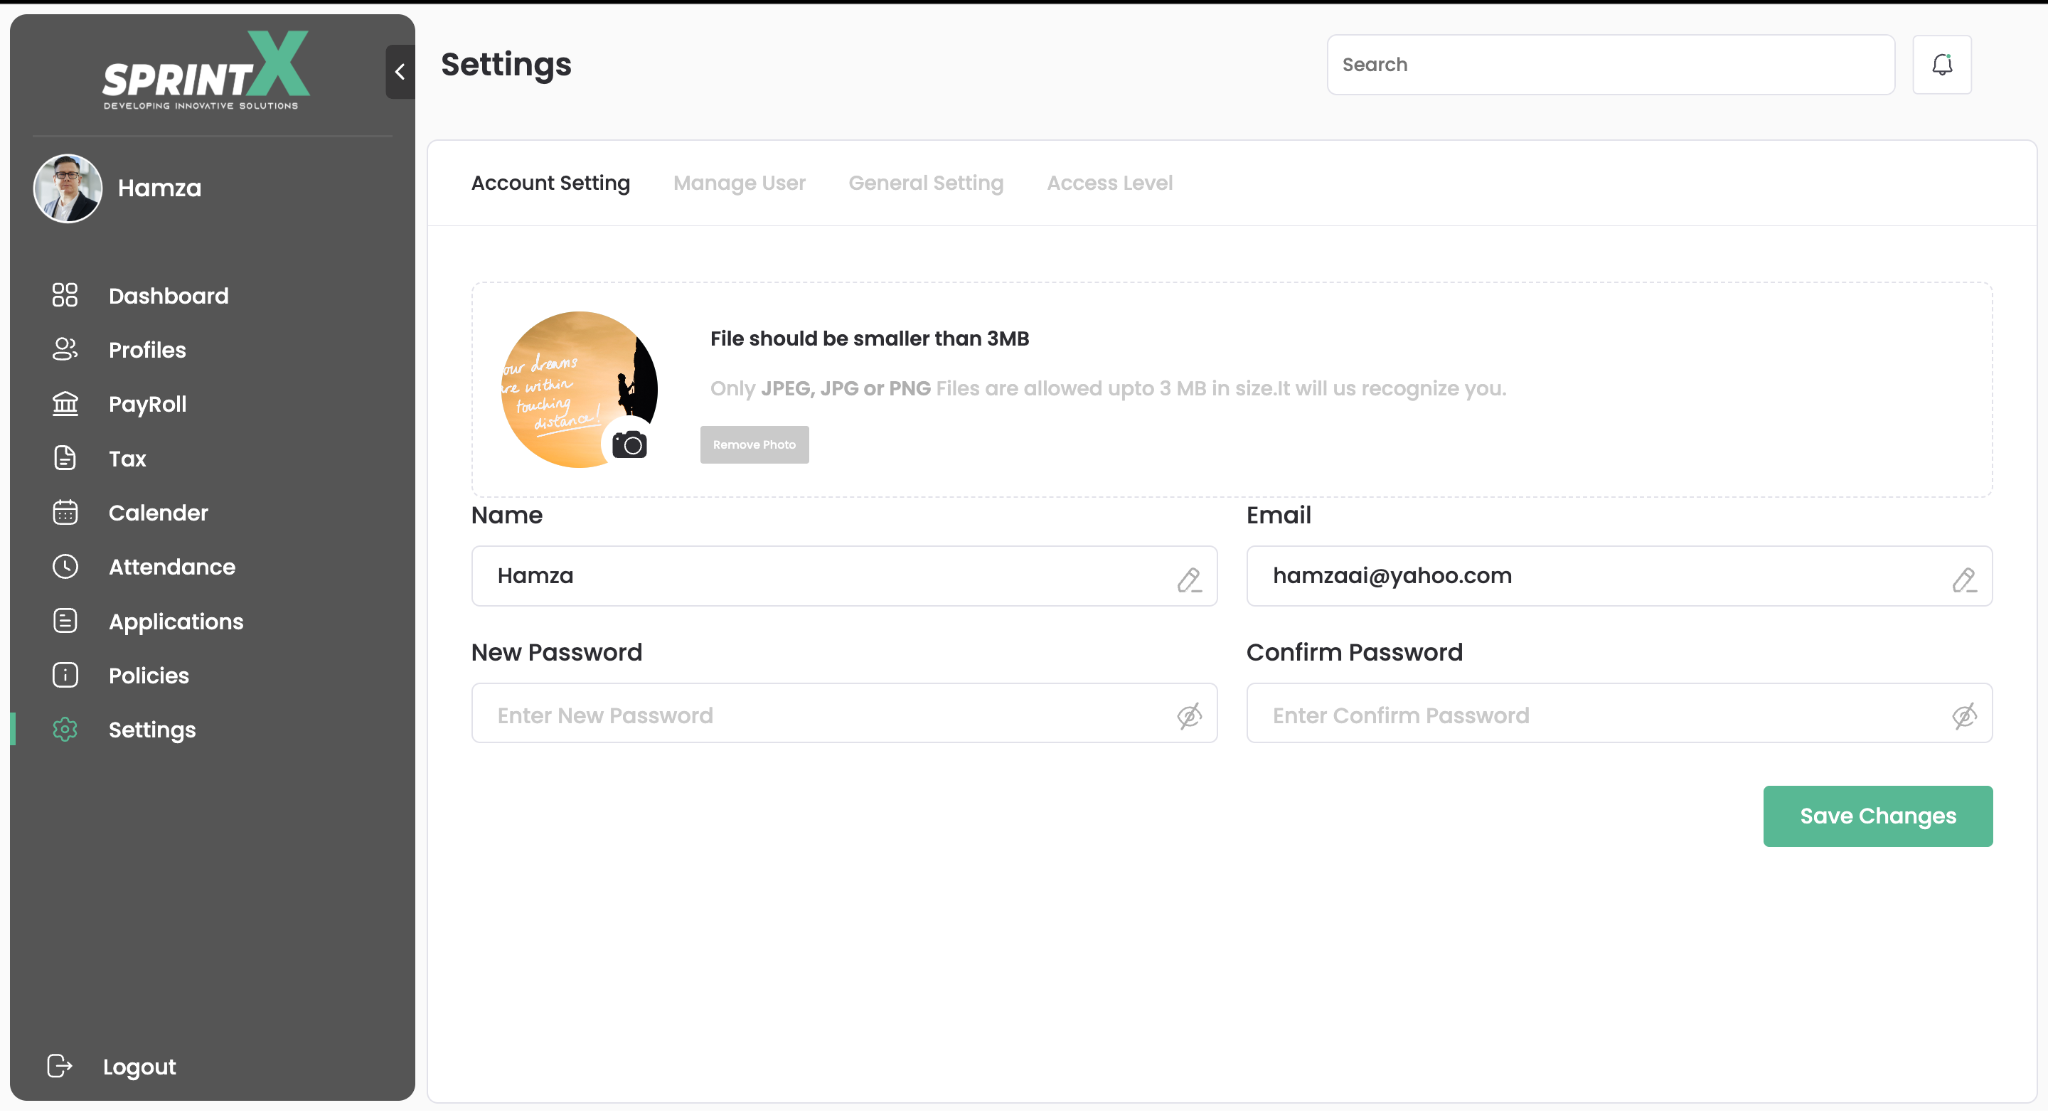This screenshot has width=2048, height=1111.
Task: Click the Logout icon
Action: tap(60, 1066)
